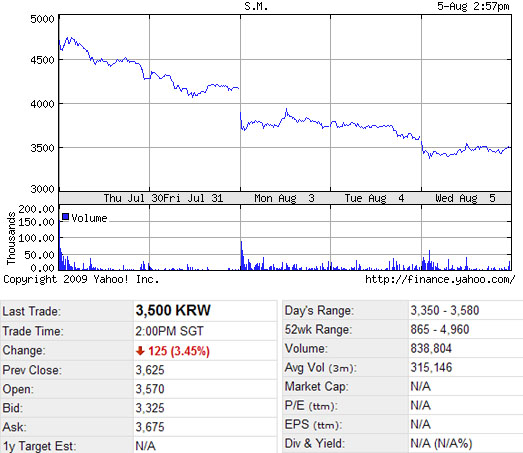Click the Volume value 838,804
The image size is (523, 453).
click(431, 348)
